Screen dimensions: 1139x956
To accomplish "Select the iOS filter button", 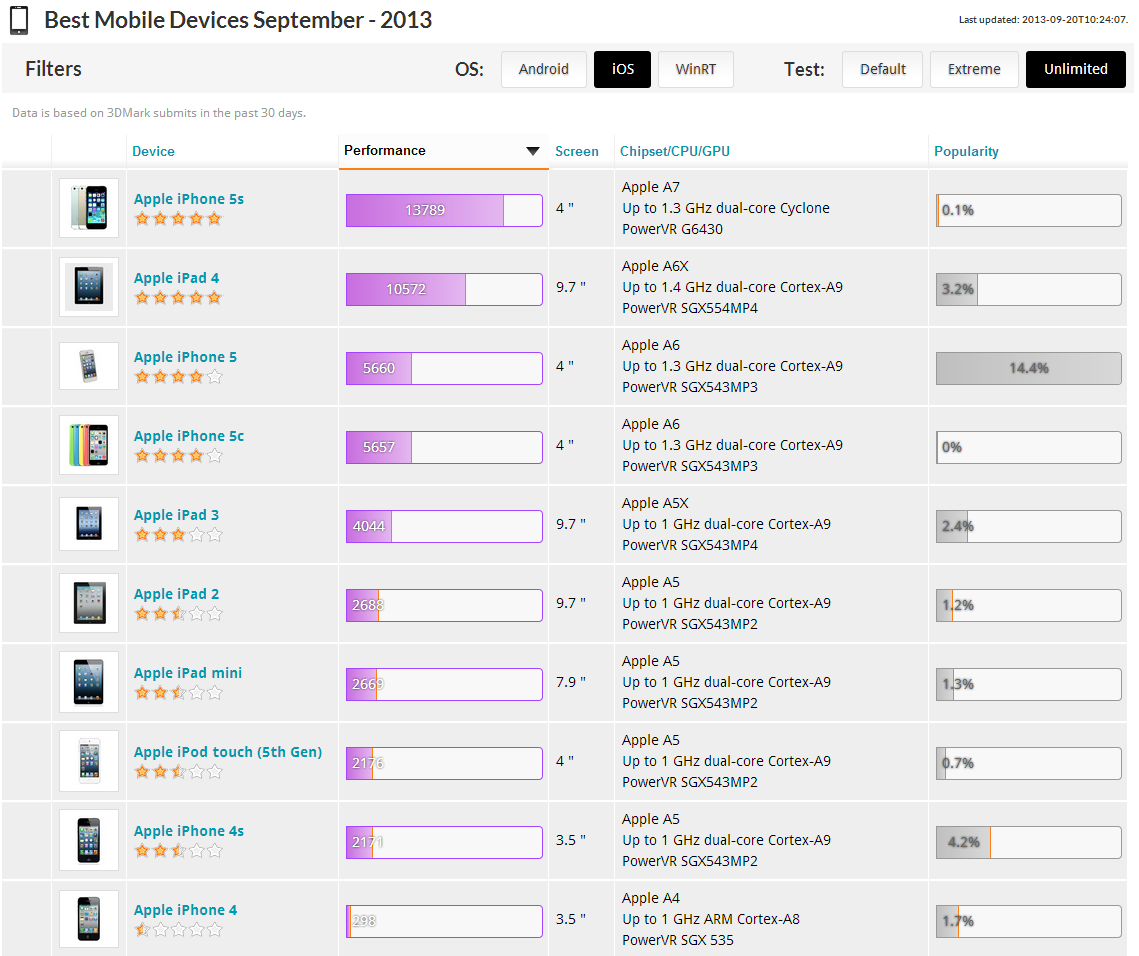I will 623,70.
